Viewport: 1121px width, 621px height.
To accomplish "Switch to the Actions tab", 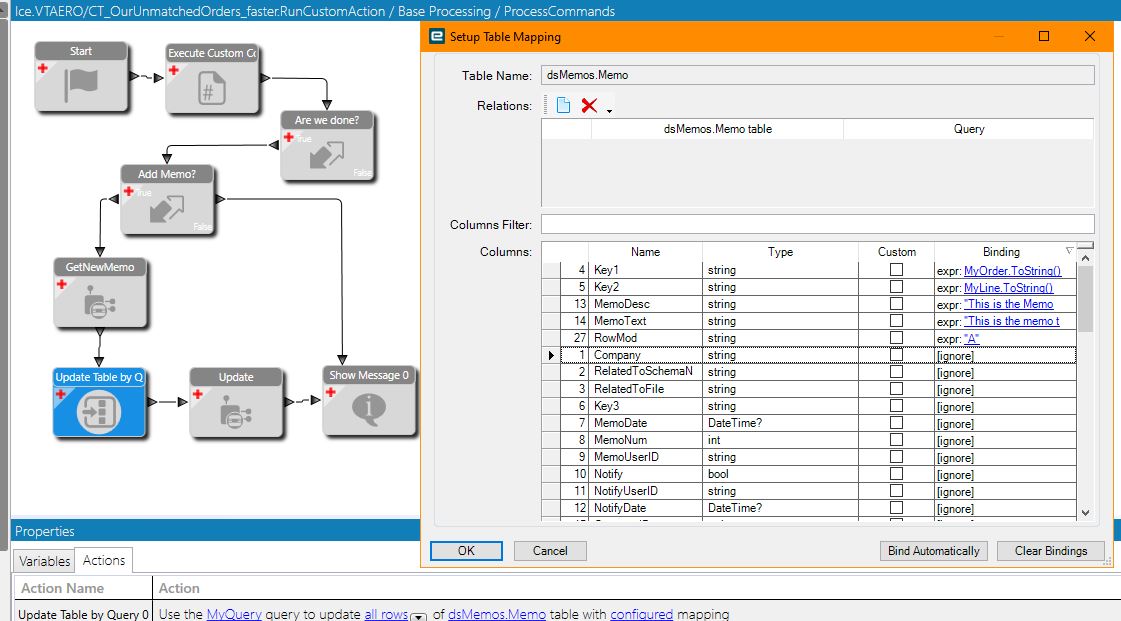I will click(104, 560).
